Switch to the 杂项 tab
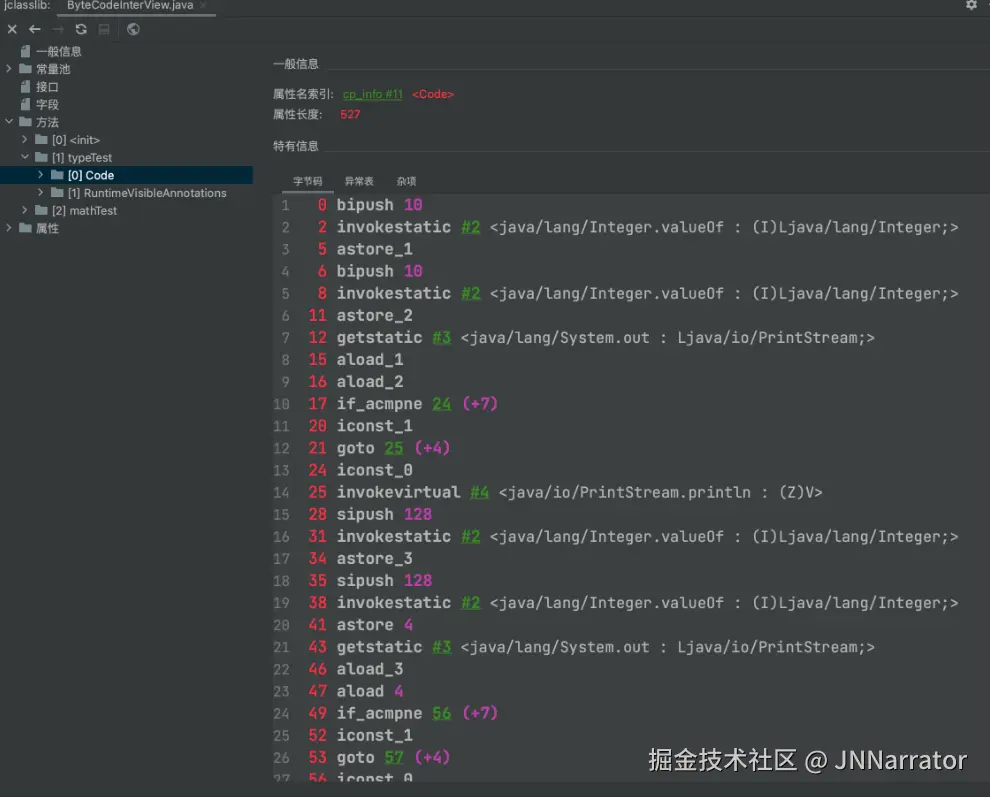The height and width of the screenshot is (797, 990). click(406, 181)
